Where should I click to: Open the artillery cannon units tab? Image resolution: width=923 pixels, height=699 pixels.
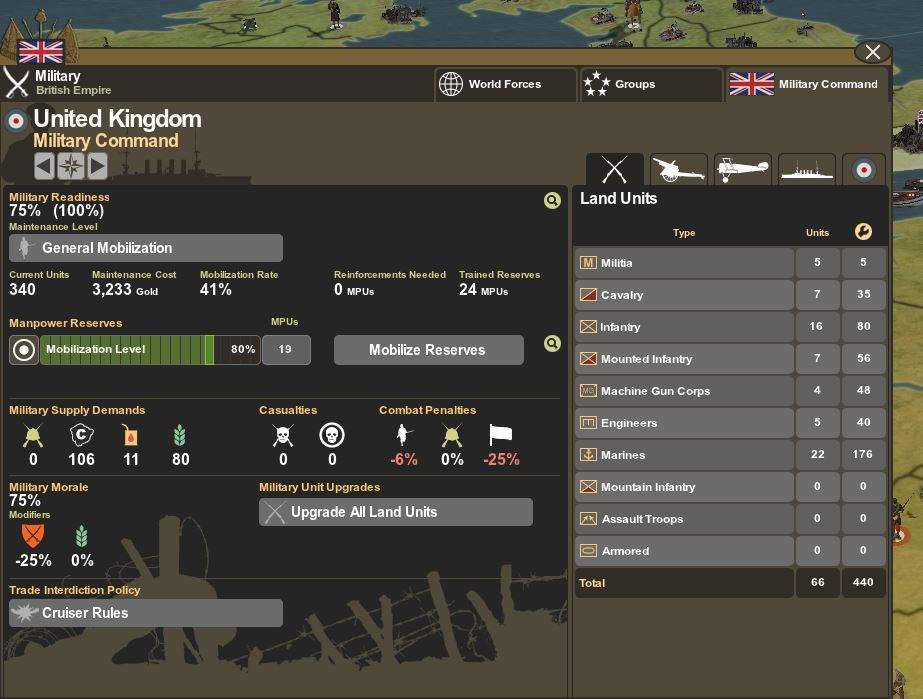coord(679,170)
